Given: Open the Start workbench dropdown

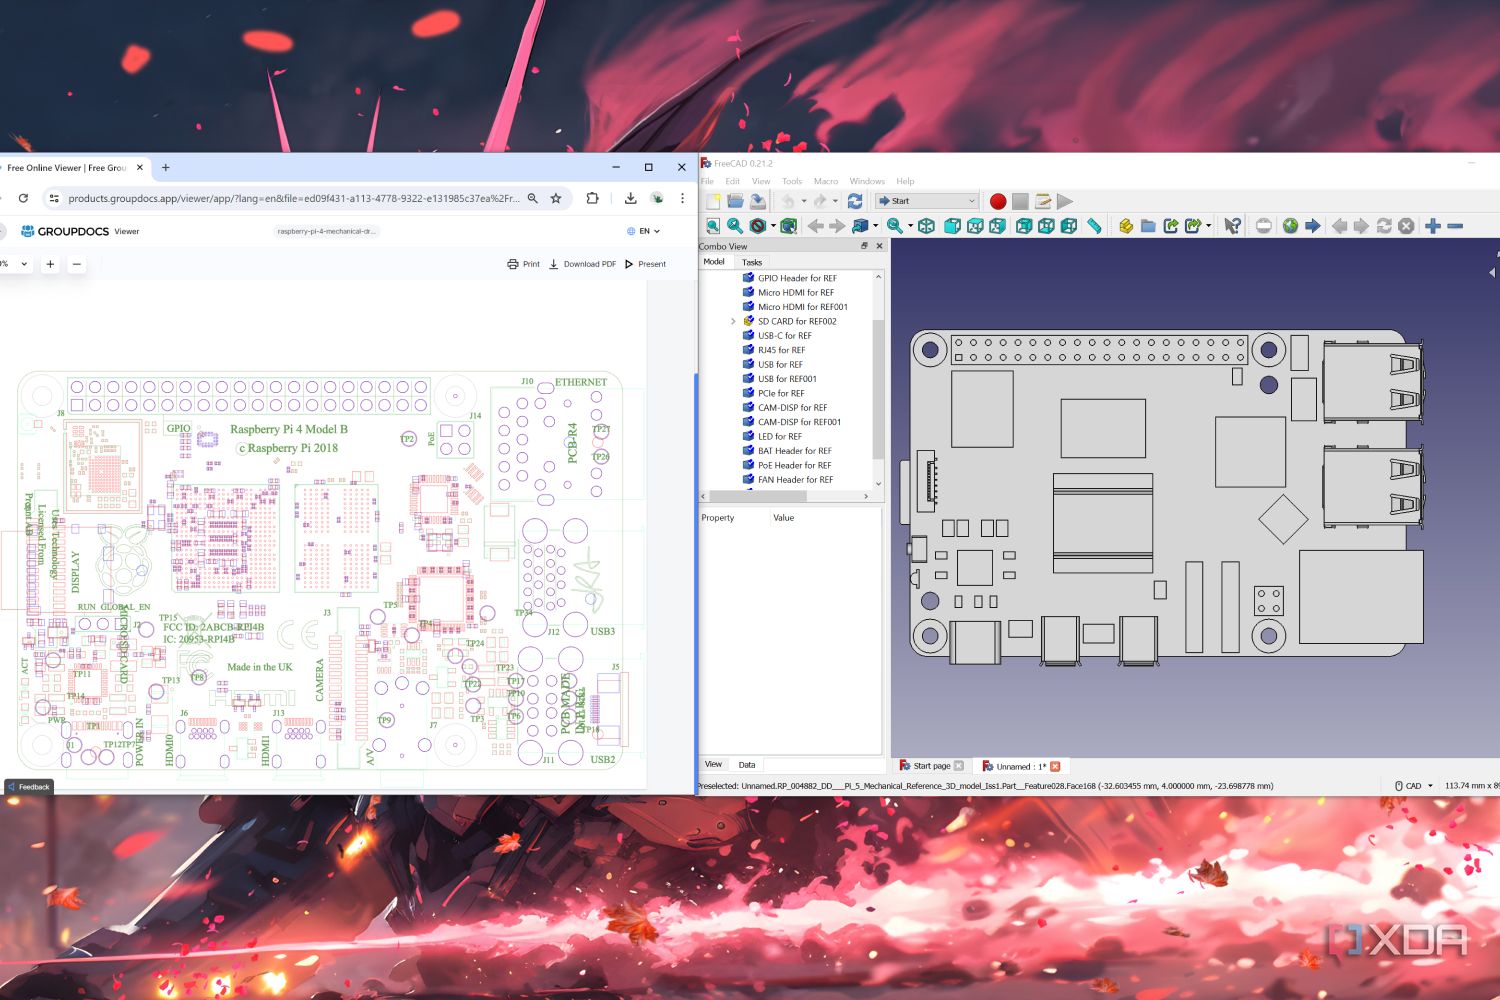Looking at the screenshot, I should click(927, 201).
